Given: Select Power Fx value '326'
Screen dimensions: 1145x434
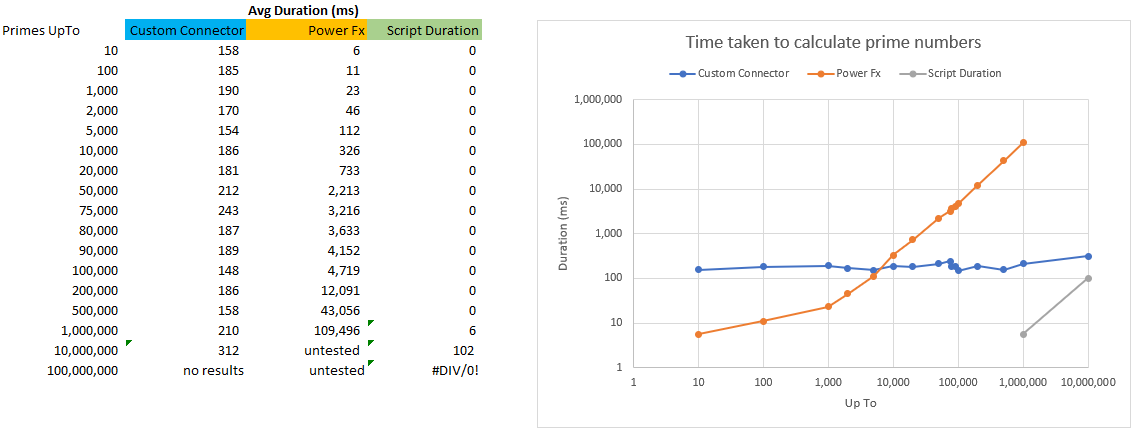Looking at the screenshot, I should pyautogui.click(x=351, y=151).
